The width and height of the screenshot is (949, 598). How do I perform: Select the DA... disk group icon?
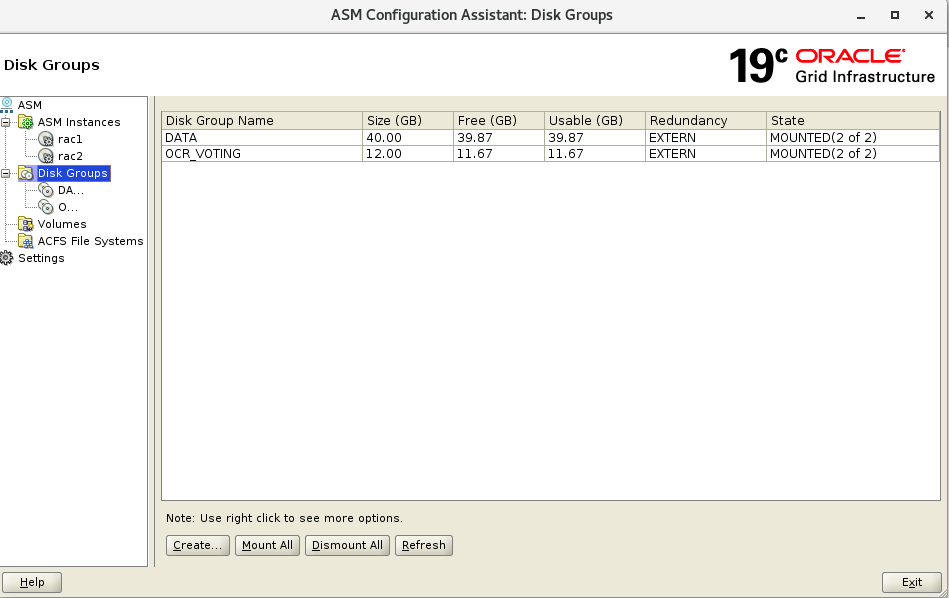(46, 190)
